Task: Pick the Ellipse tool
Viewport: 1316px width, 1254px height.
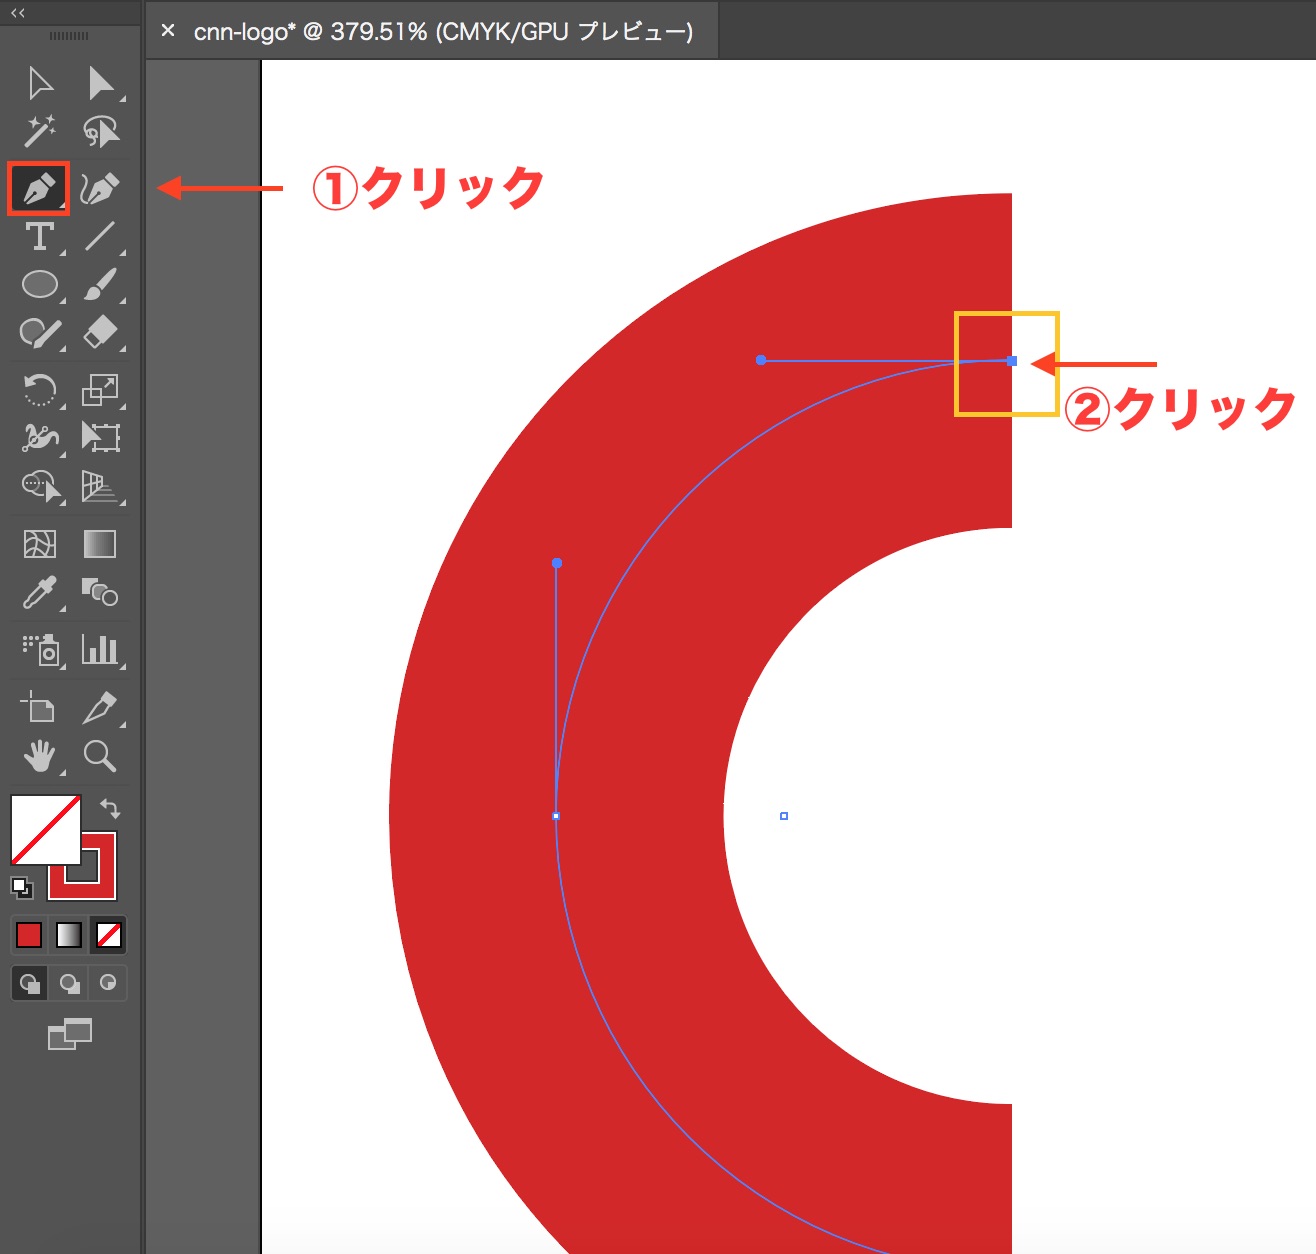Action: pyautogui.click(x=40, y=284)
